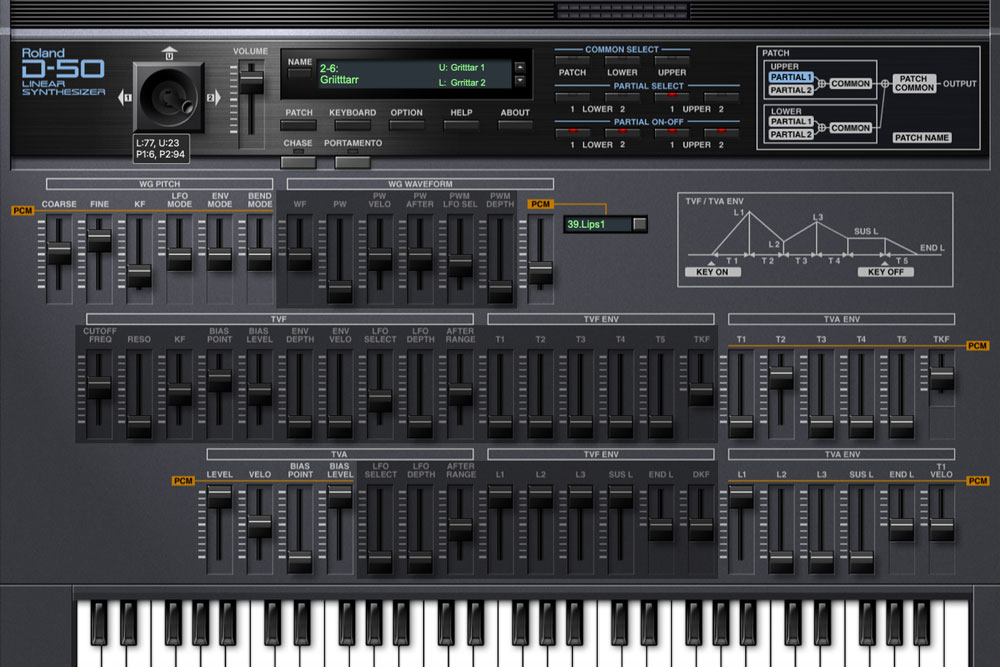Select UPPER PARTIAL 1 in the patch diagram
The image size is (1000, 667).
point(791,77)
